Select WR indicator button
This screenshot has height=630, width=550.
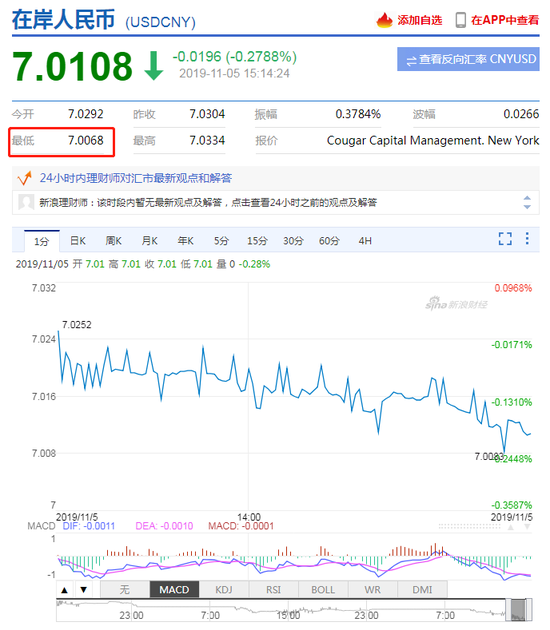click(x=372, y=589)
